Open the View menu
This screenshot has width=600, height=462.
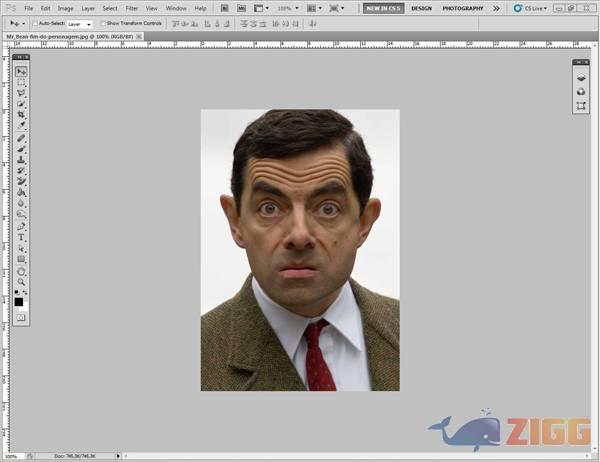pos(152,8)
